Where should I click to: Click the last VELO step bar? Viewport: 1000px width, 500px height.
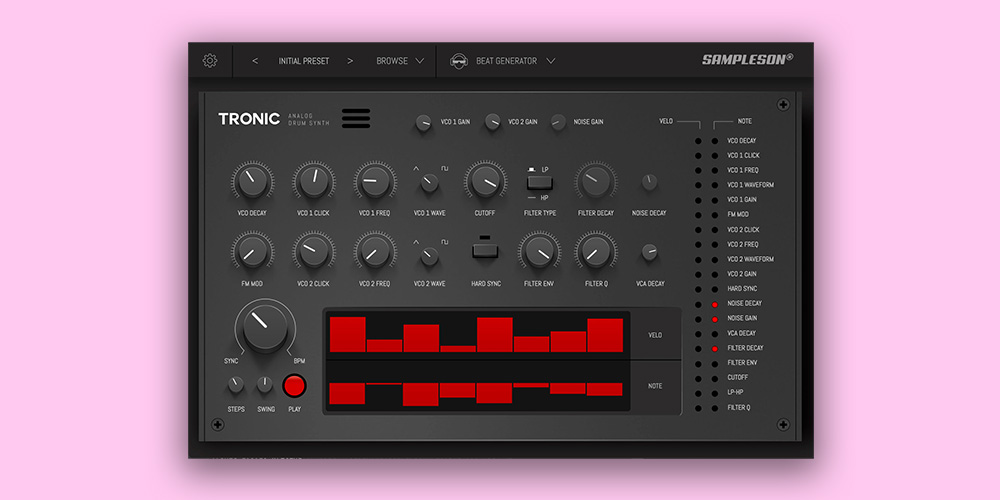pos(605,335)
